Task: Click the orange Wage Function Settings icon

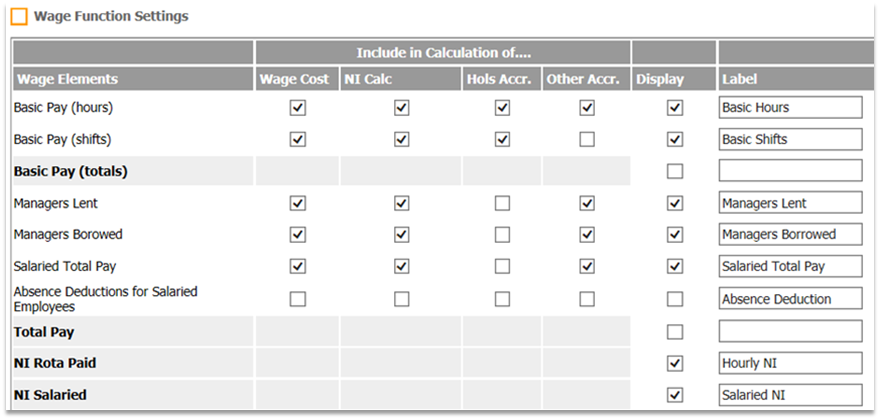Action: [19, 17]
